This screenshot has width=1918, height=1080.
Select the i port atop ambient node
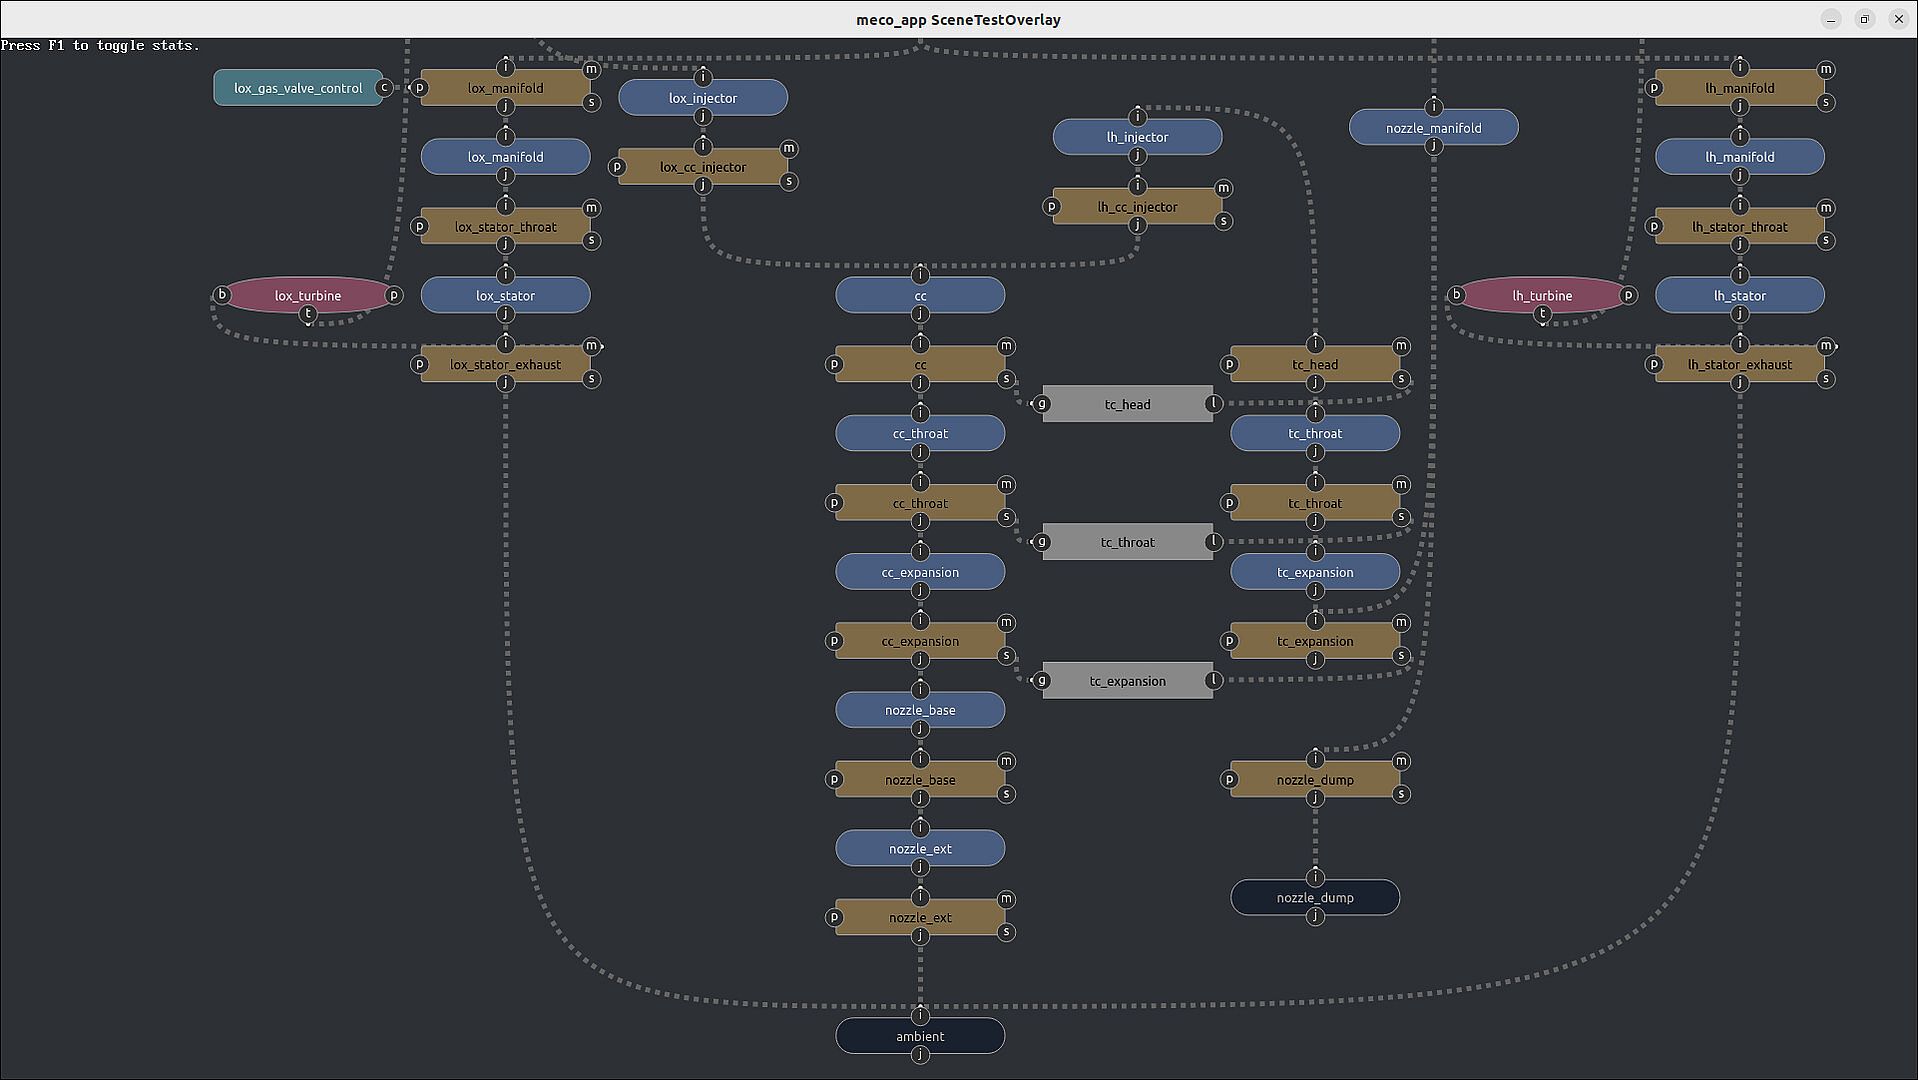[x=920, y=1016]
